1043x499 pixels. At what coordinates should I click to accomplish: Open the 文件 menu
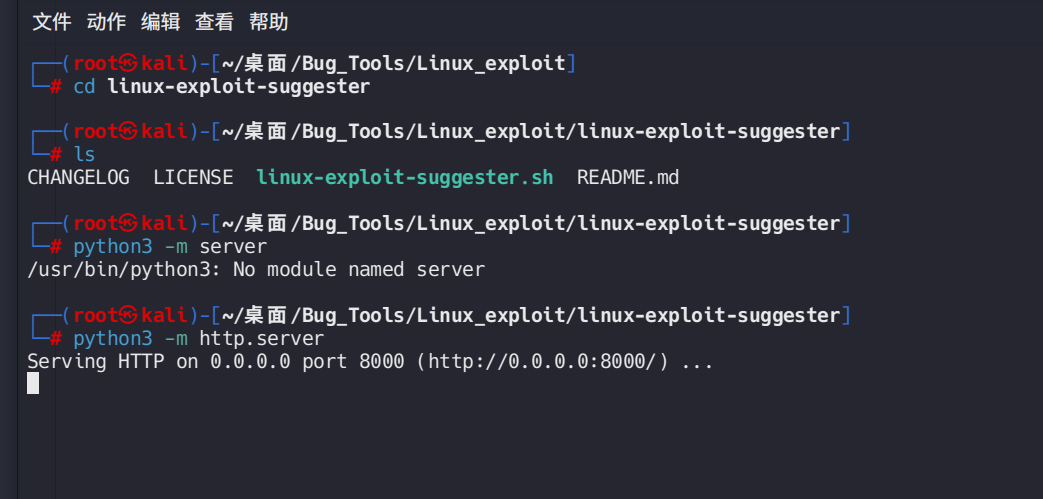coord(51,21)
